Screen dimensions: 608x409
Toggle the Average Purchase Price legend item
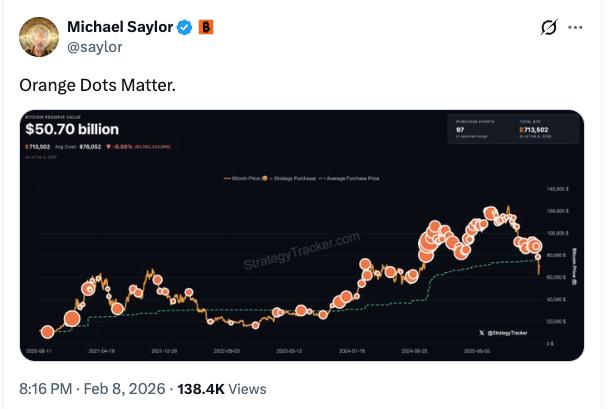345,178
